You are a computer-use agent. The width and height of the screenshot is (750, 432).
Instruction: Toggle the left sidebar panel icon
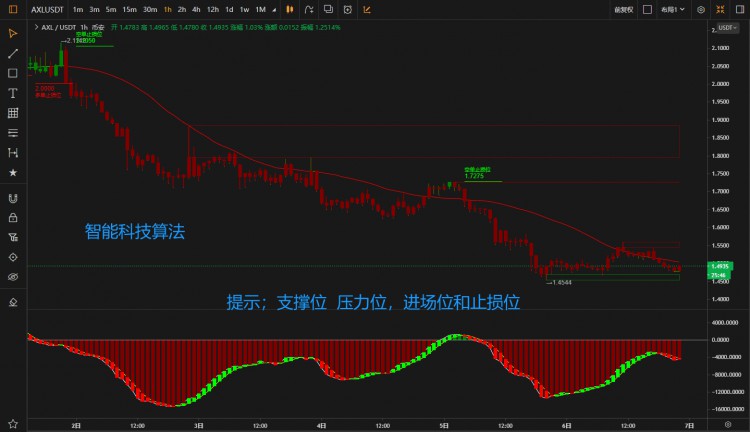point(13,9)
